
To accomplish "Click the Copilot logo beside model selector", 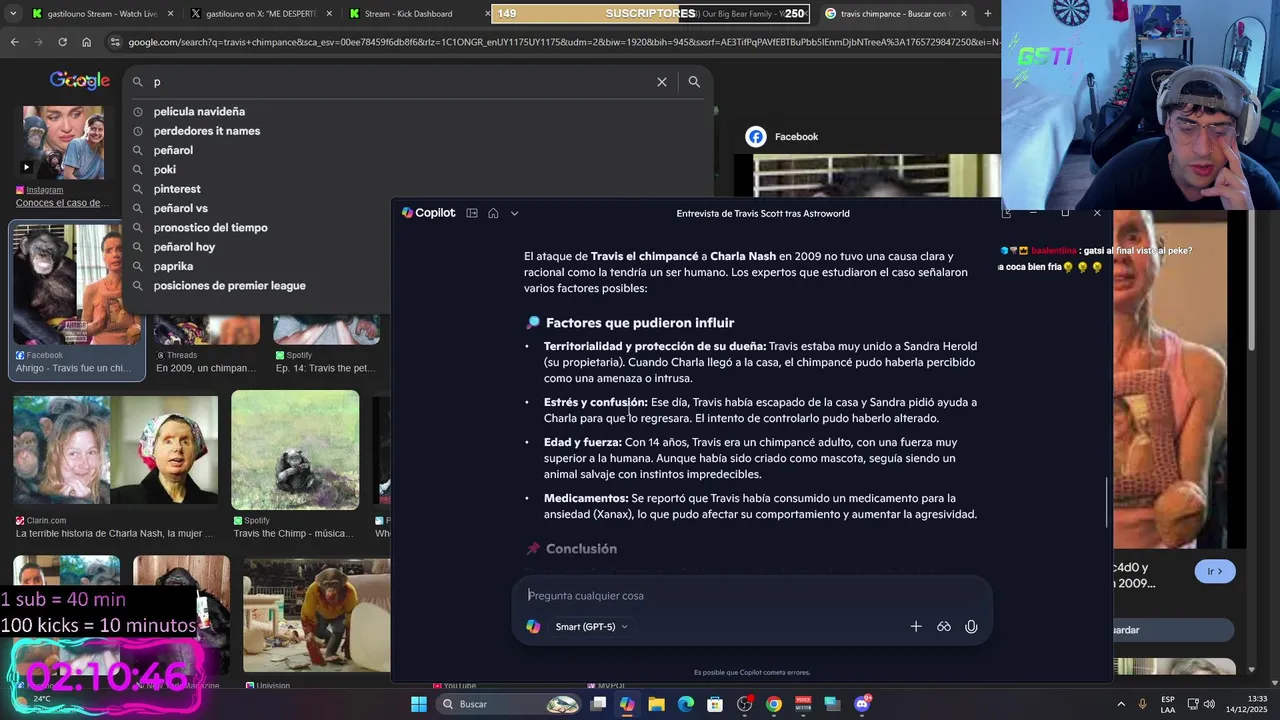I will point(533,627).
